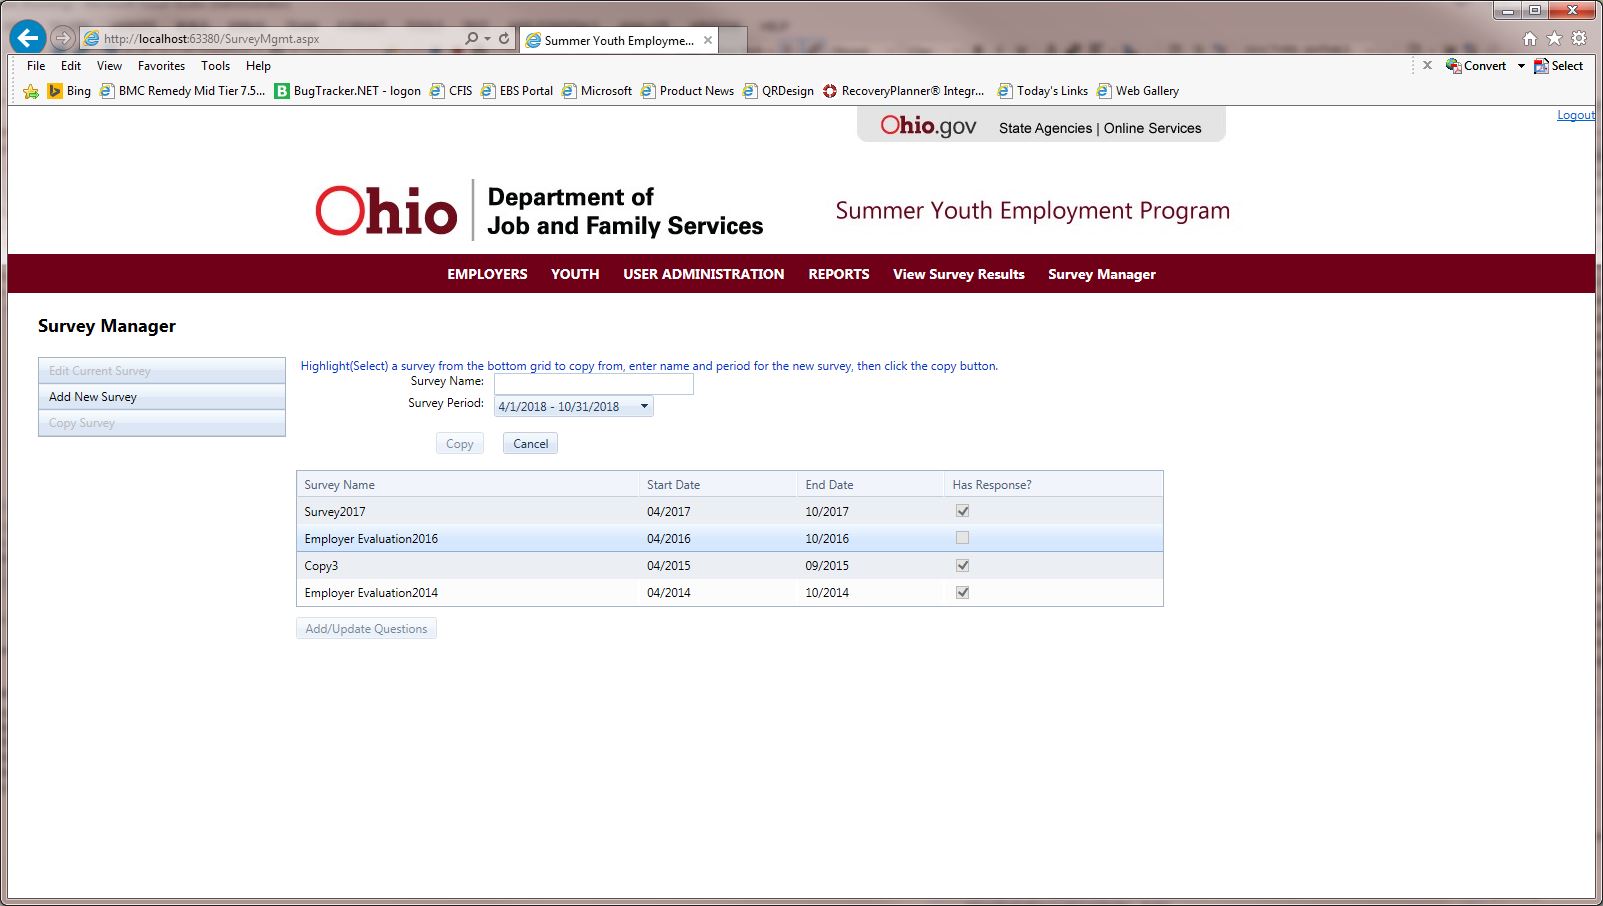The image size is (1603, 906).
Task: Select the Employer Evaluation2016 row
Action: (x=730, y=538)
